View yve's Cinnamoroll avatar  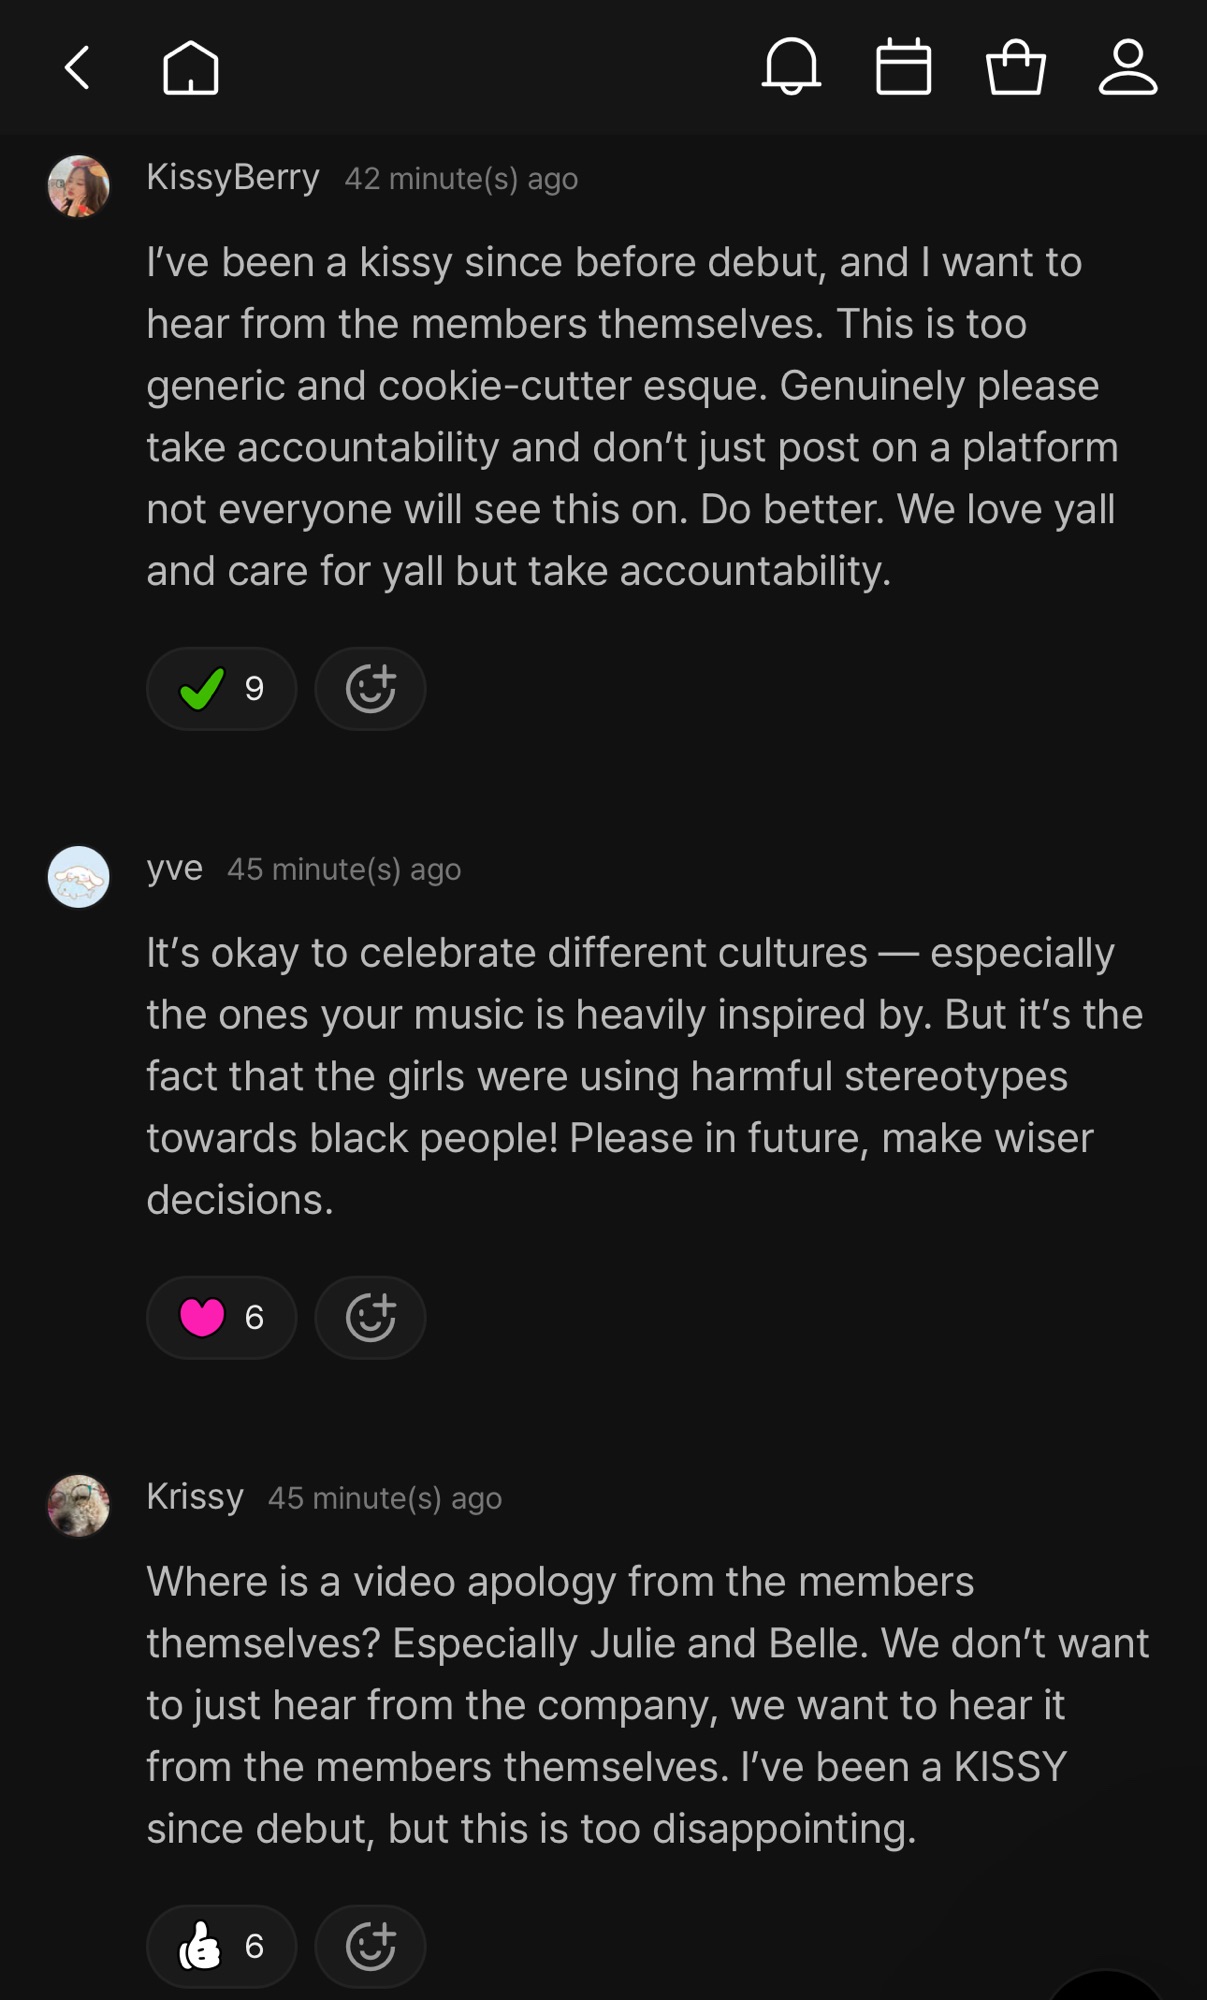[x=78, y=877]
